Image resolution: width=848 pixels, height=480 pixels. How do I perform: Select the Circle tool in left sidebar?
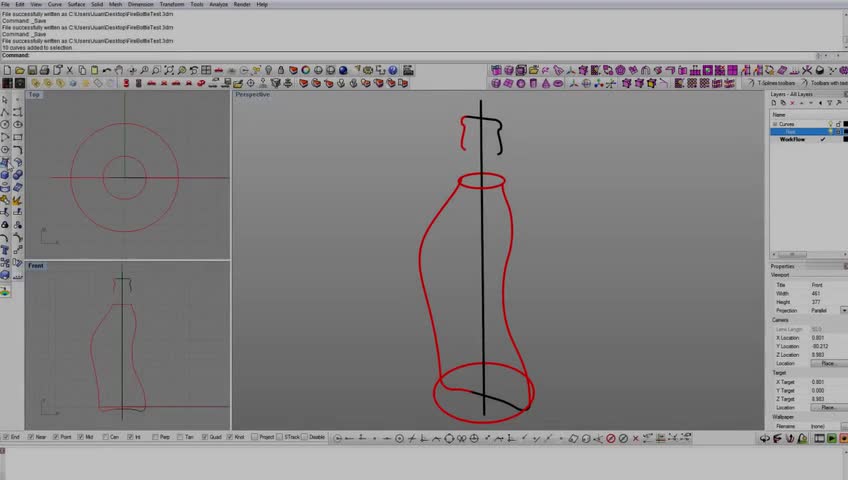pos(5,124)
